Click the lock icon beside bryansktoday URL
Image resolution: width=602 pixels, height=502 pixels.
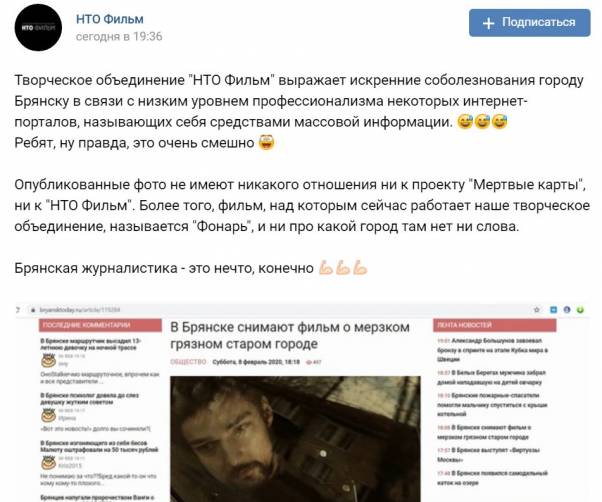tap(33, 310)
